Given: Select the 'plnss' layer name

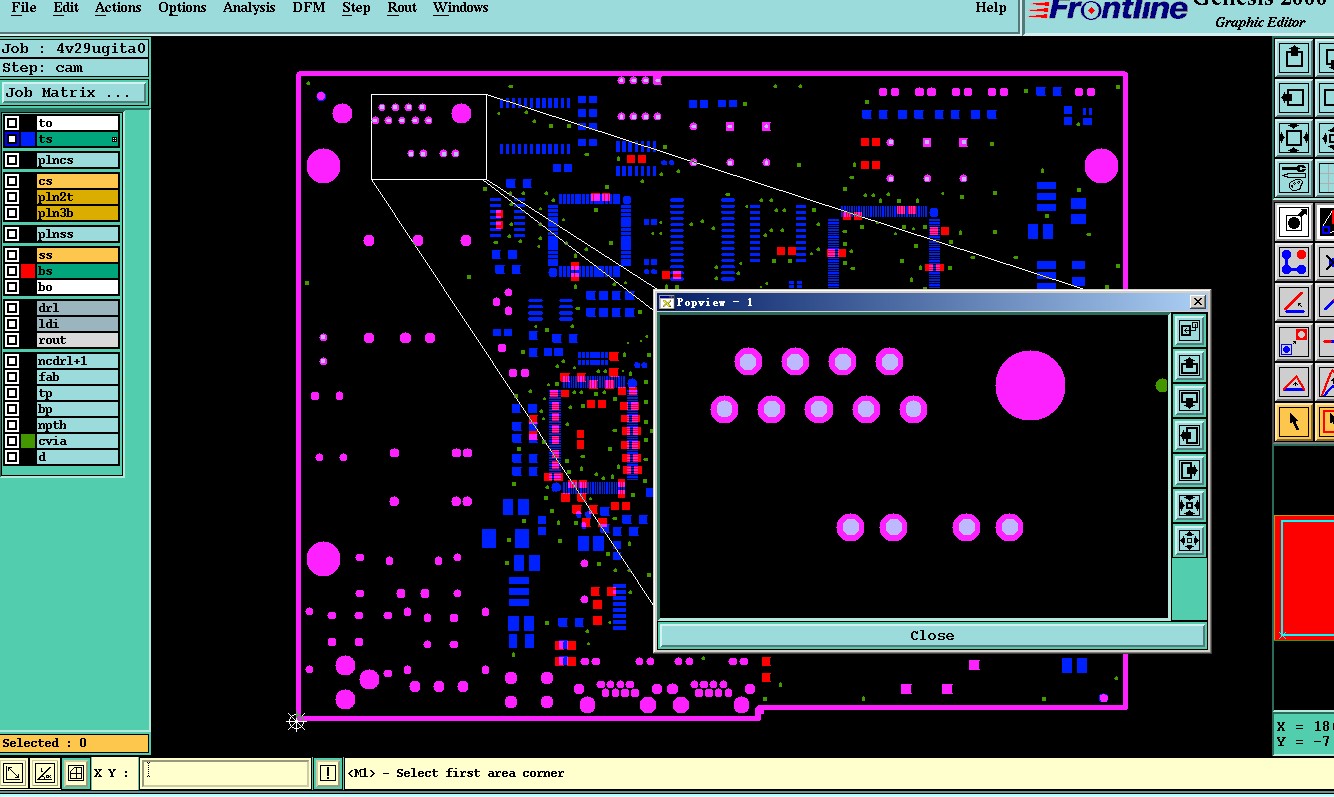Looking at the screenshot, I should (x=77, y=234).
